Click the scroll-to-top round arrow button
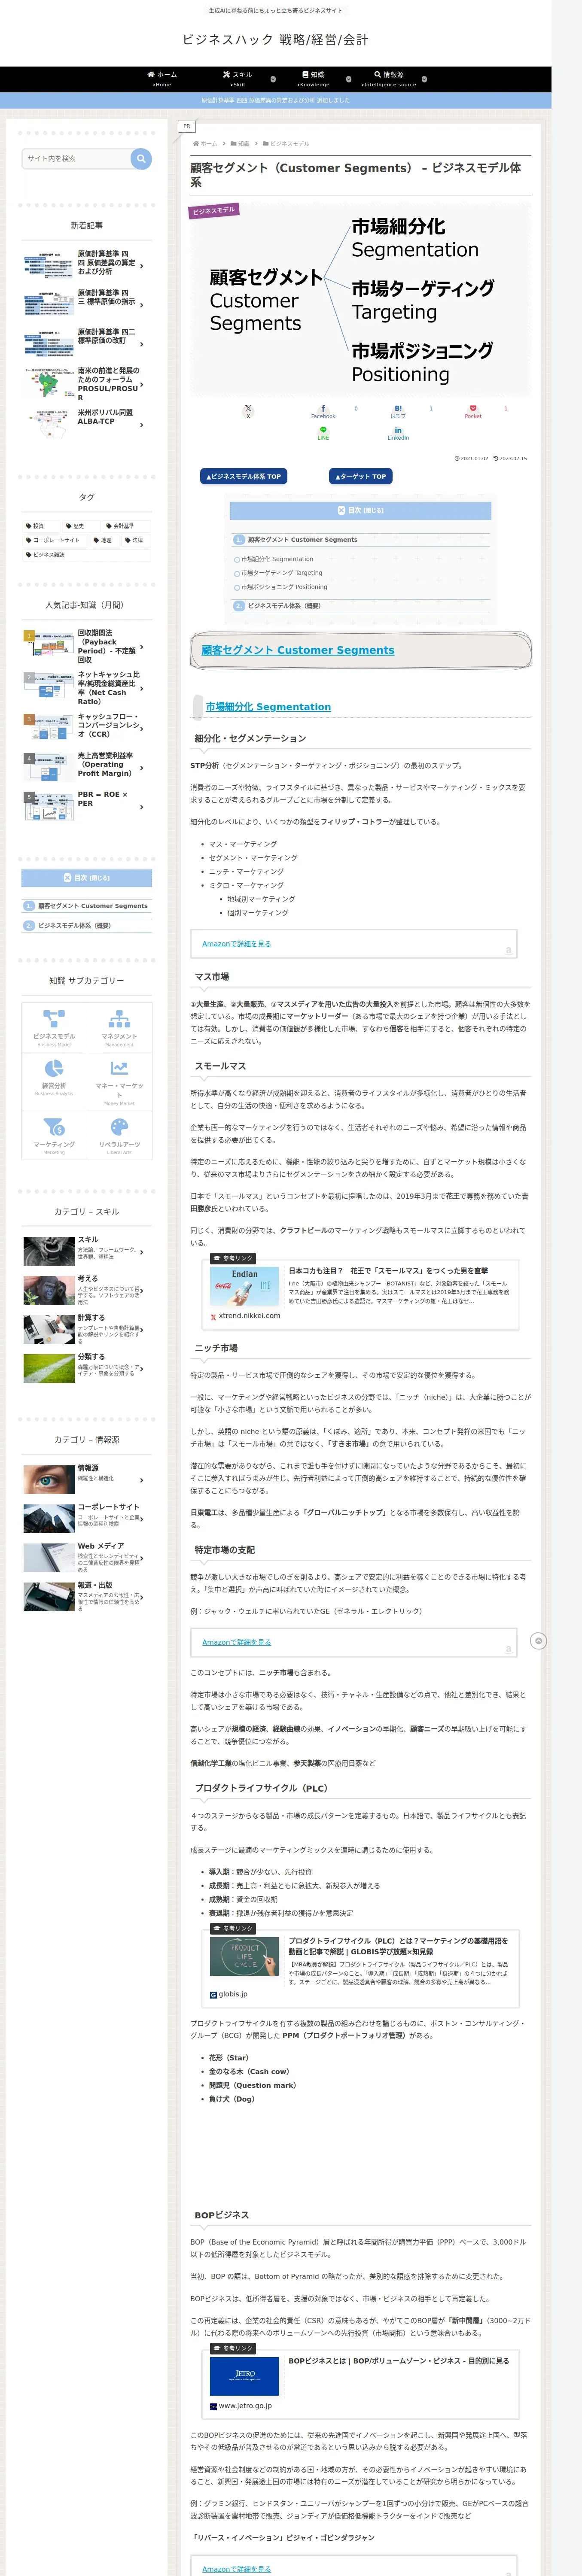 [538, 1640]
